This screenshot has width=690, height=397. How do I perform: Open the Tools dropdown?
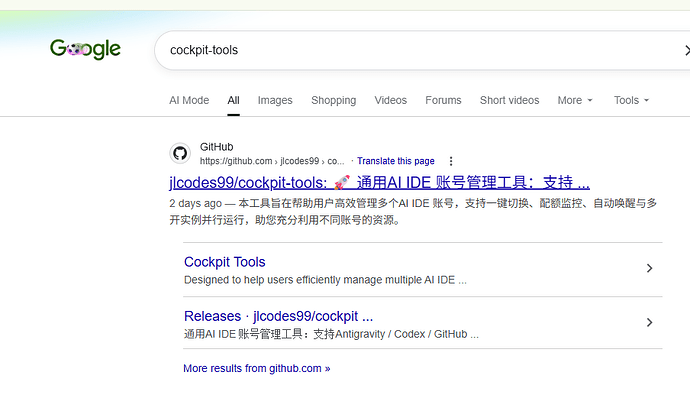pyautogui.click(x=631, y=100)
